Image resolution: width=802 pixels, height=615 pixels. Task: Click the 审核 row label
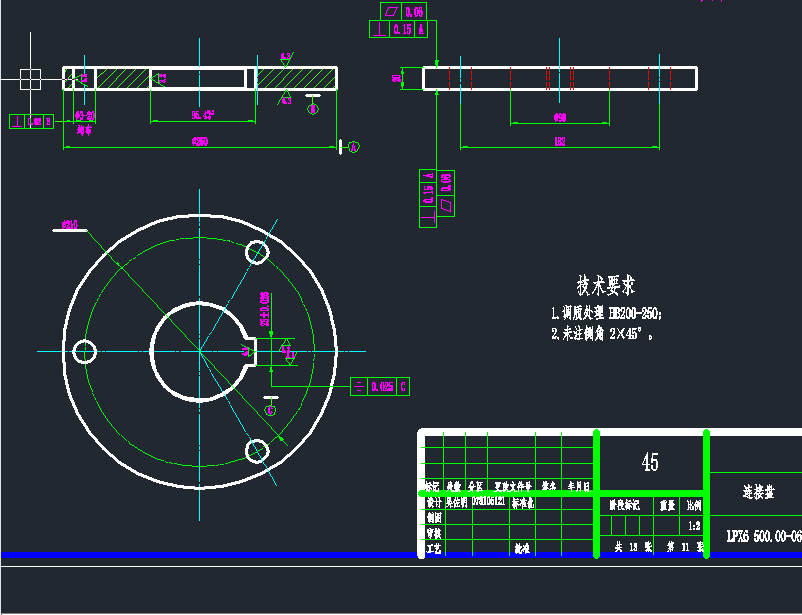(x=434, y=533)
